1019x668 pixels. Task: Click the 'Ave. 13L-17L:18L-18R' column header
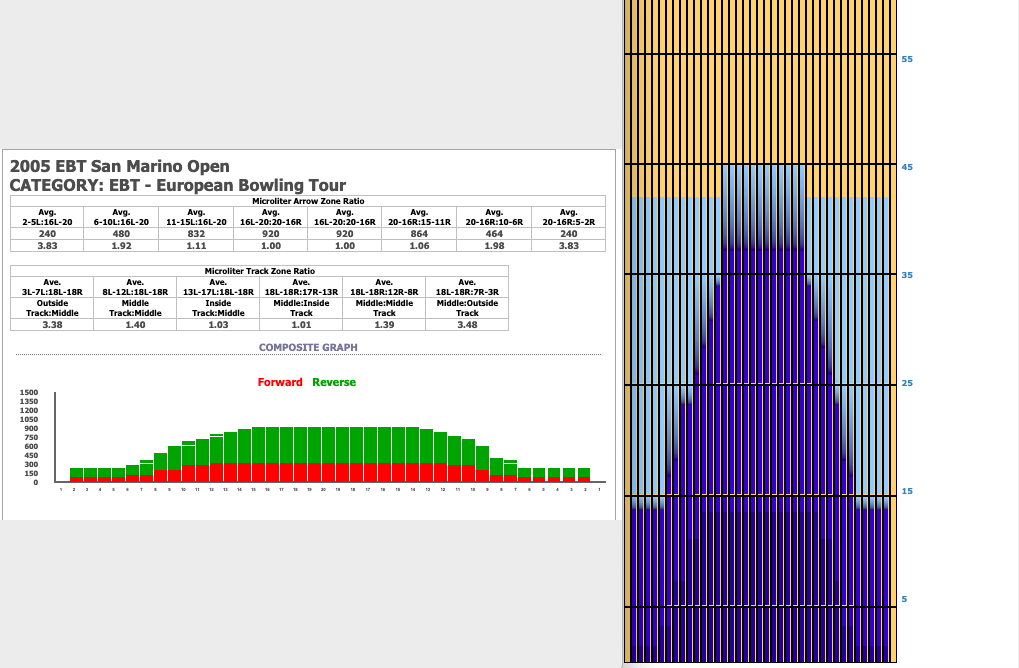[x=218, y=287]
